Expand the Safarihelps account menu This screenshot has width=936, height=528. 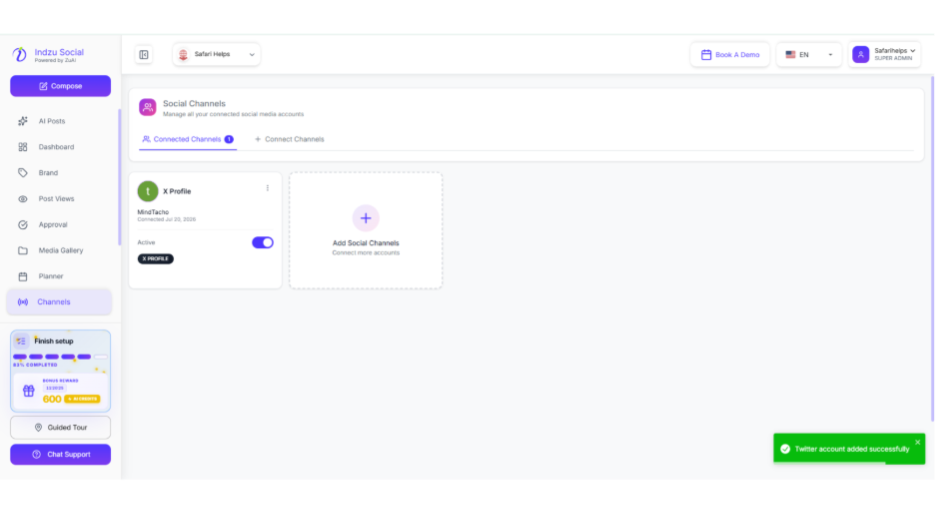pos(885,55)
